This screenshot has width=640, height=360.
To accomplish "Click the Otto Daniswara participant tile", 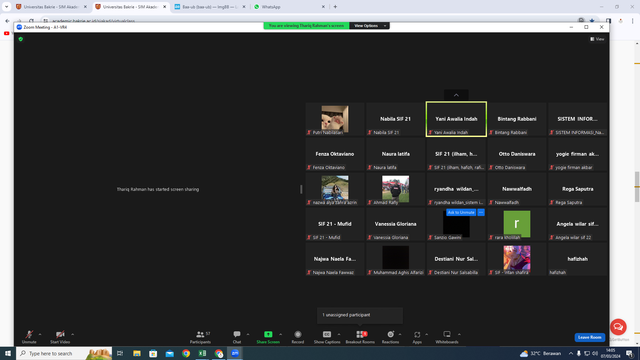I will [x=517, y=154].
